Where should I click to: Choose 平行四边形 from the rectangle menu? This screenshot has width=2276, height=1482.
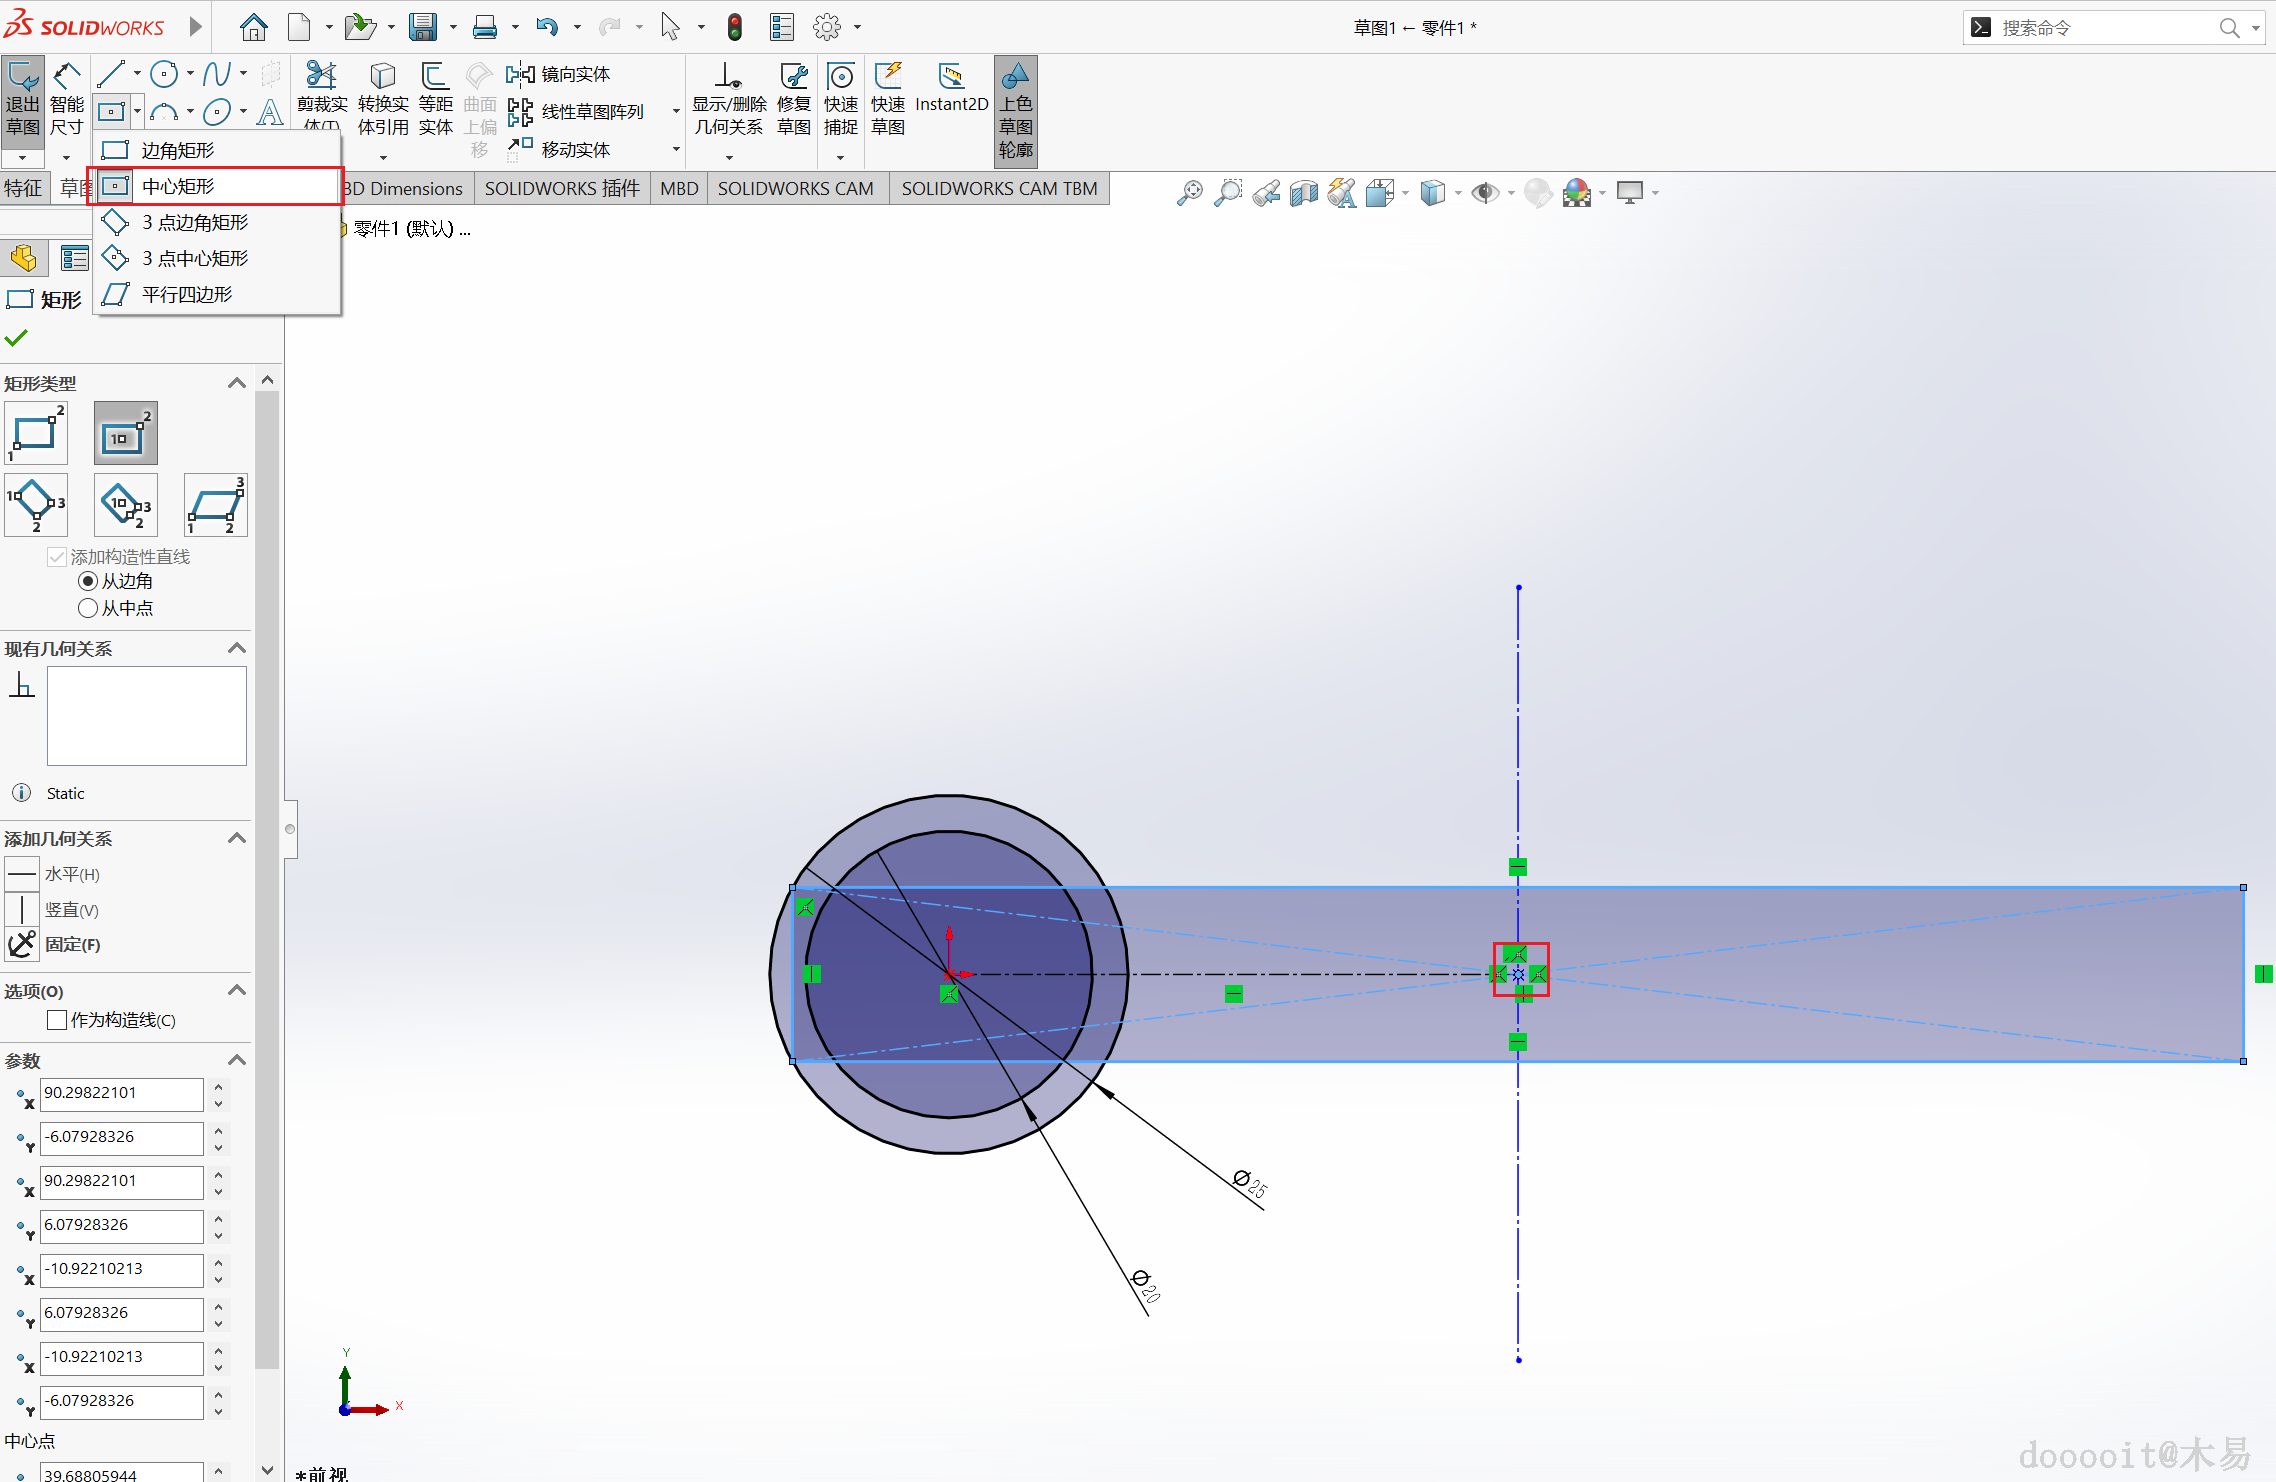pyautogui.click(x=186, y=294)
